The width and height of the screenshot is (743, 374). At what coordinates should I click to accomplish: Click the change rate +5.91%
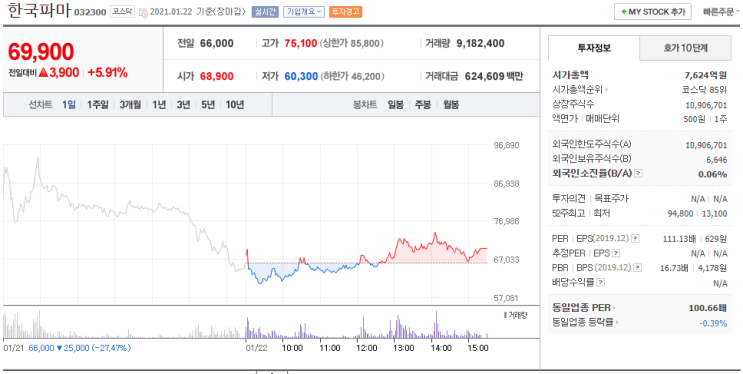coord(108,73)
